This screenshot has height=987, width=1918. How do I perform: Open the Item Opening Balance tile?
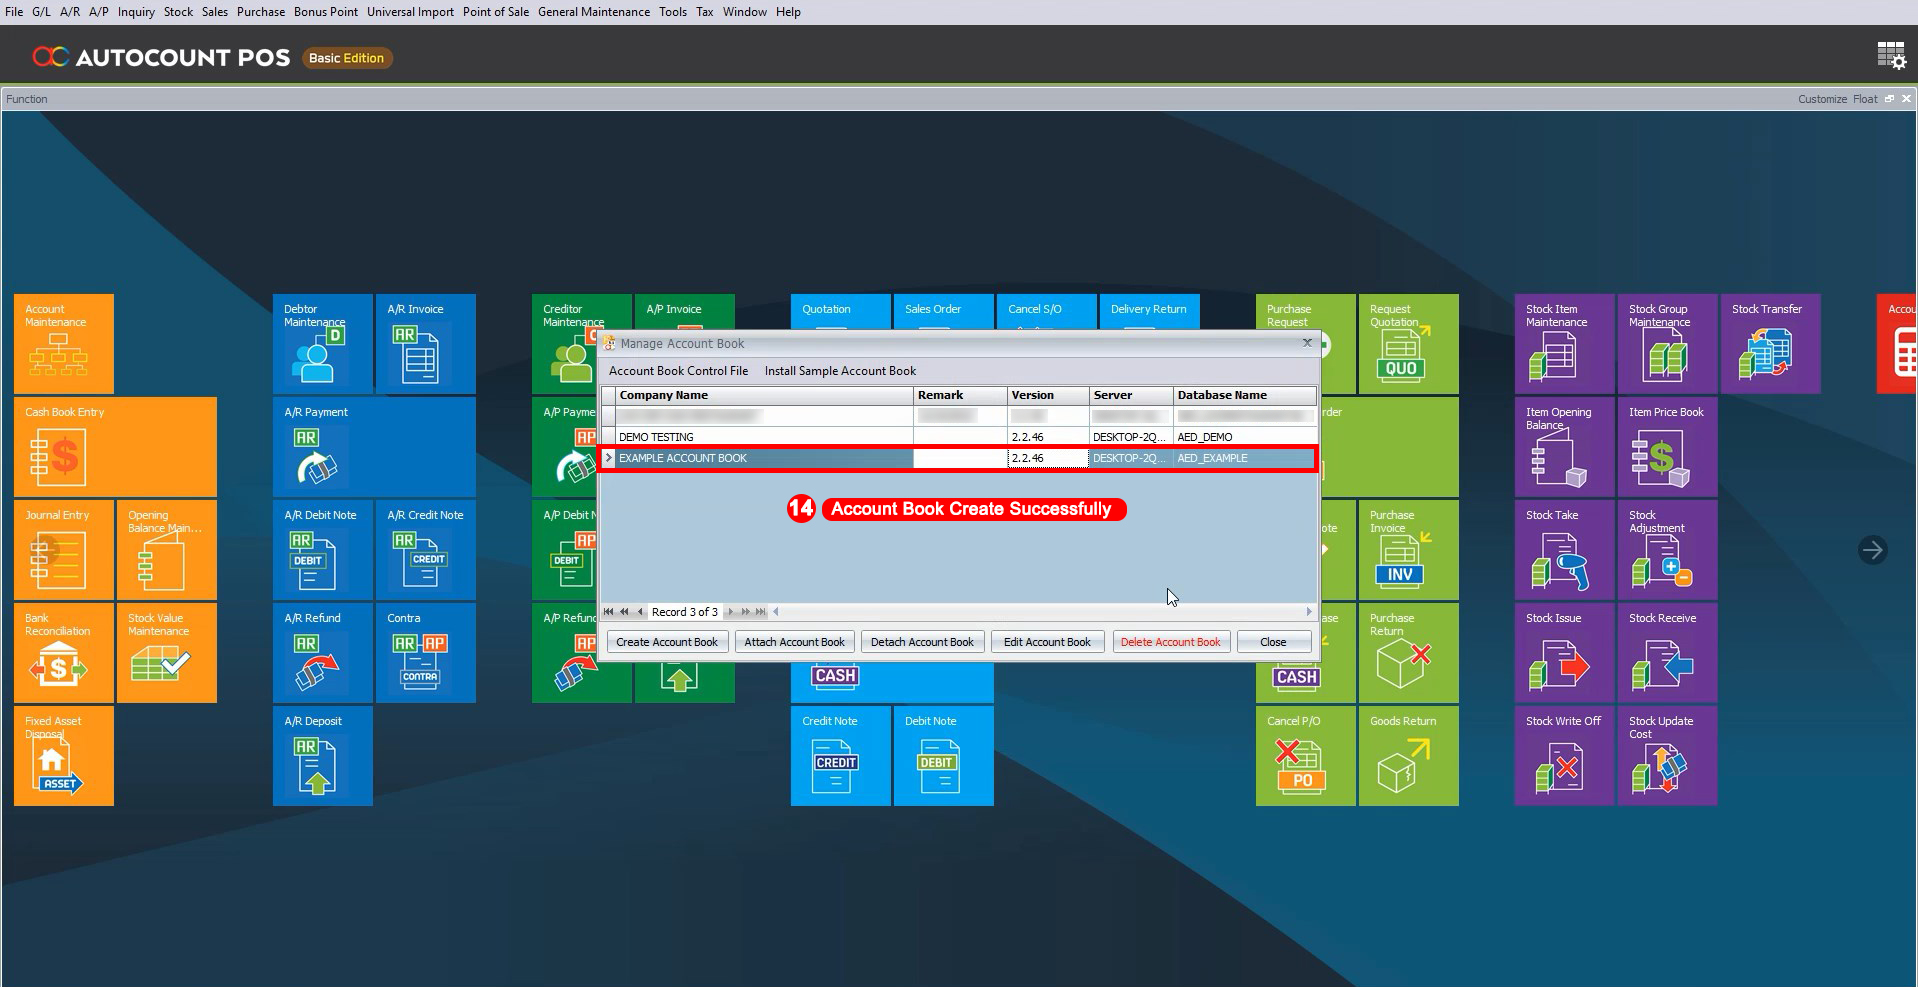pyautogui.click(x=1565, y=446)
